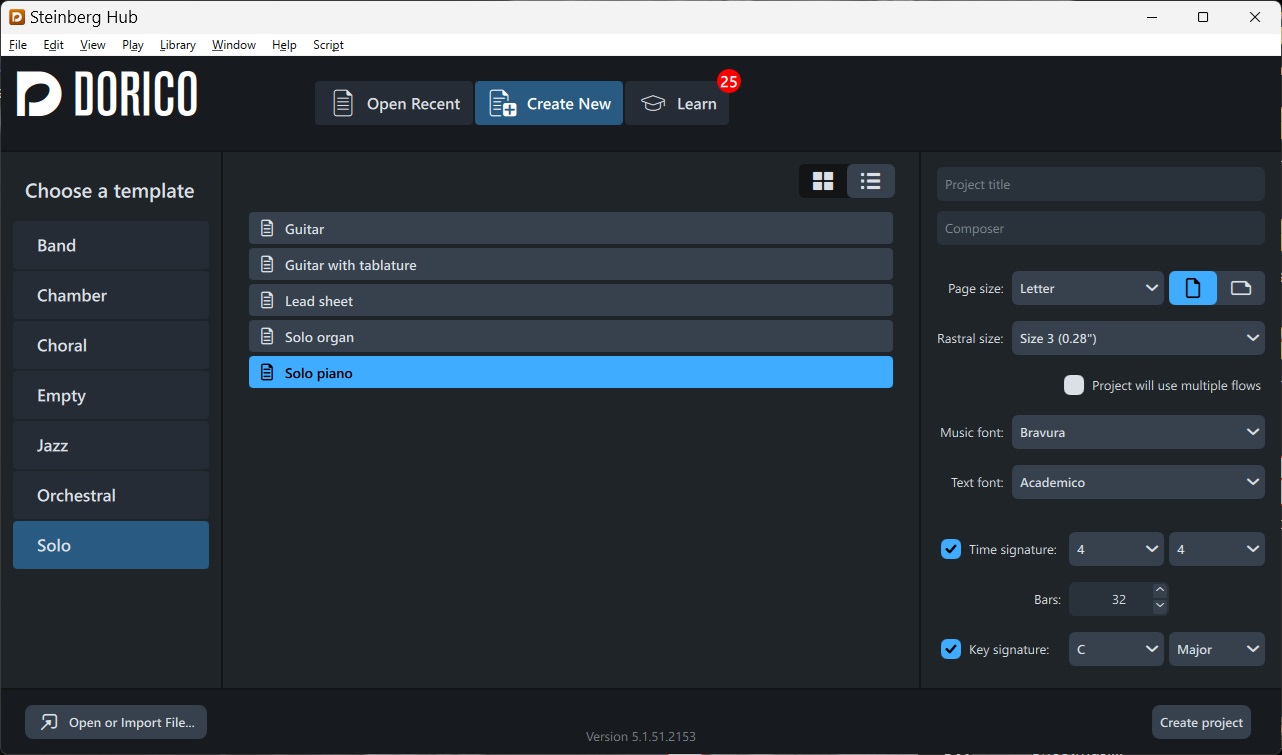
Task: Switch to grid view of templates
Action: (823, 181)
